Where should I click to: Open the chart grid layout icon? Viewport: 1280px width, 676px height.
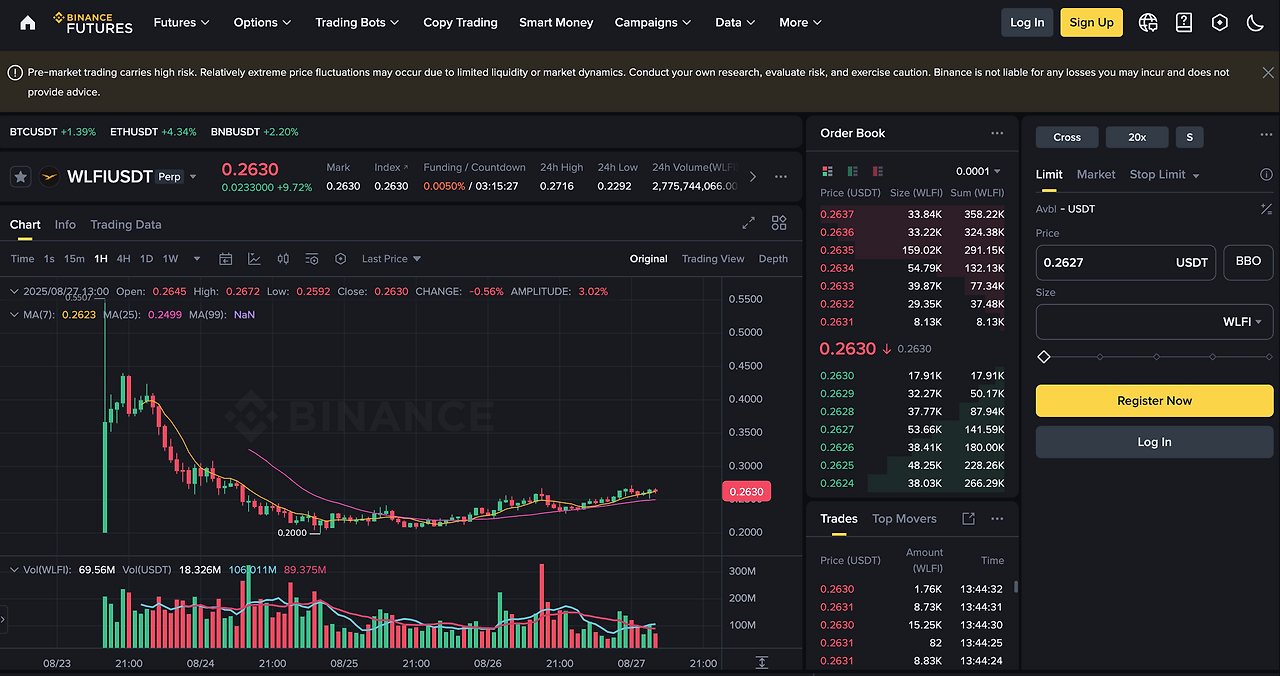click(779, 223)
